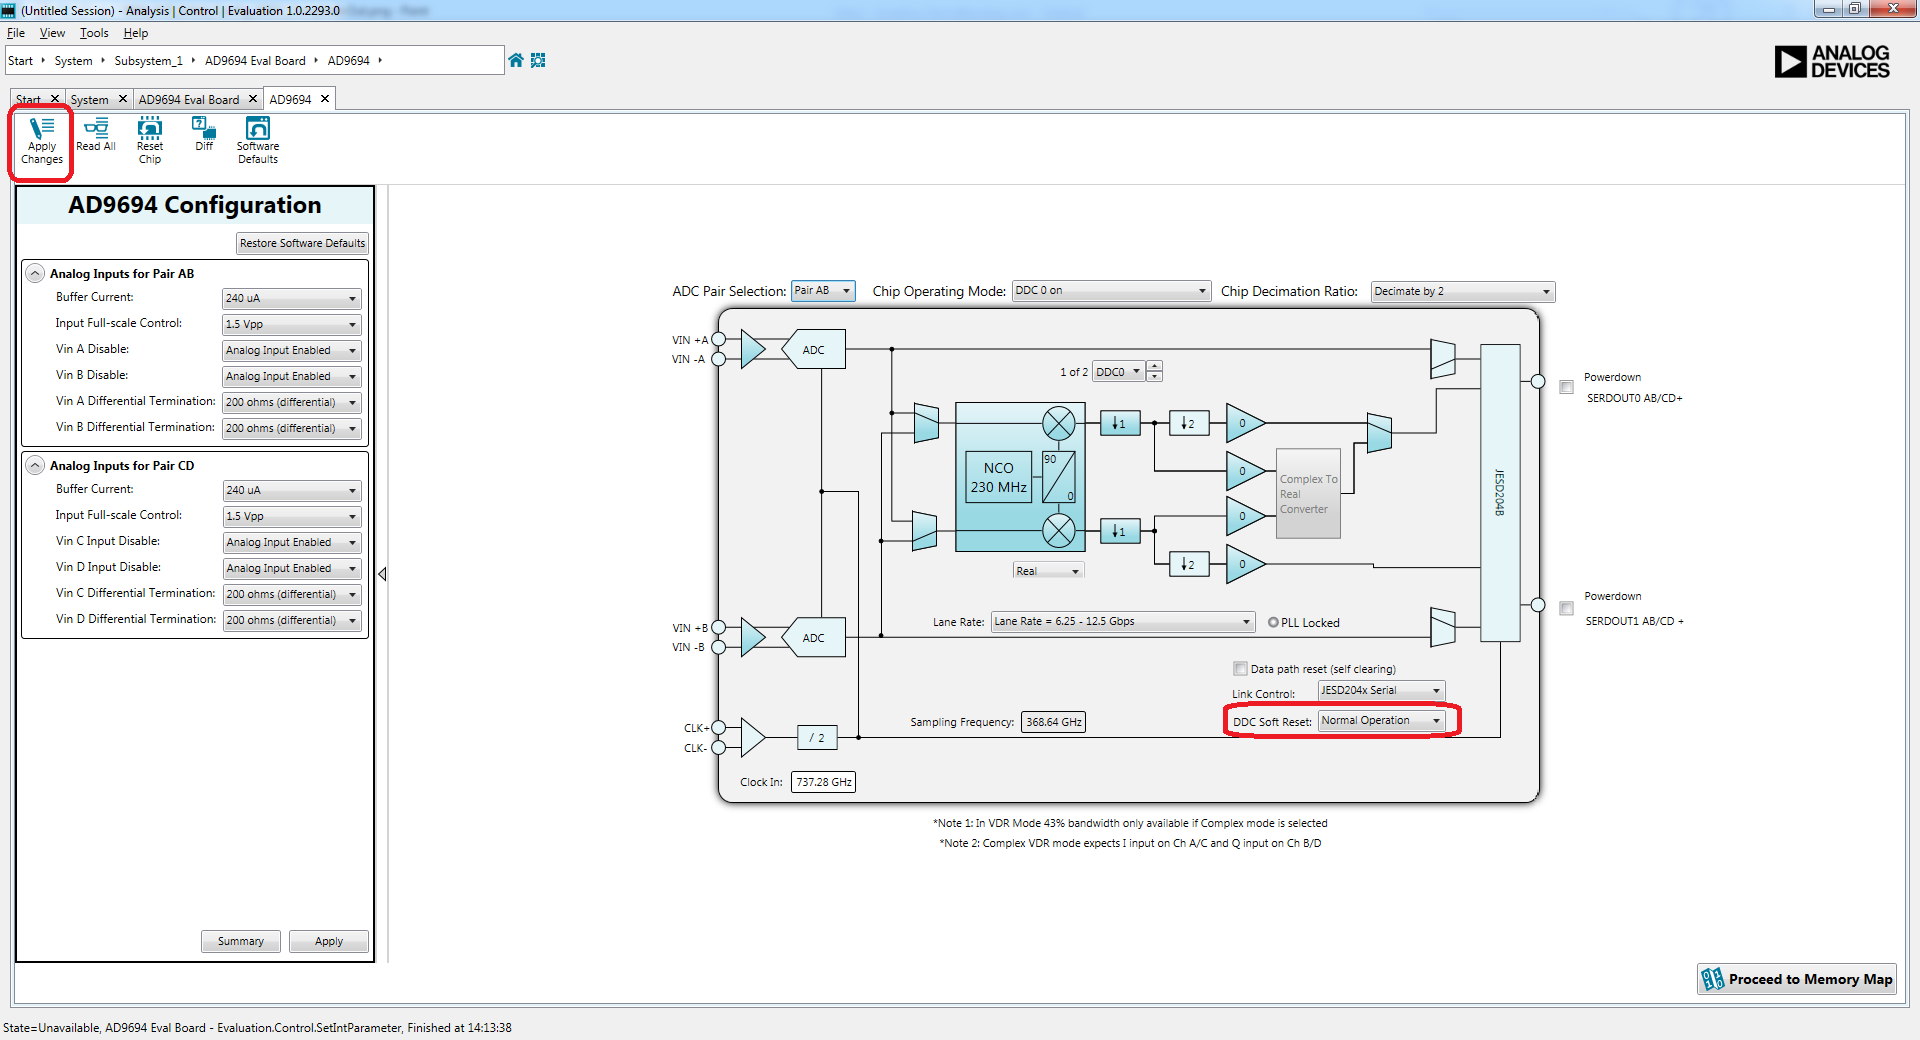Click the Analog Devices logo
This screenshot has height=1040, width=1920.
1832,61
